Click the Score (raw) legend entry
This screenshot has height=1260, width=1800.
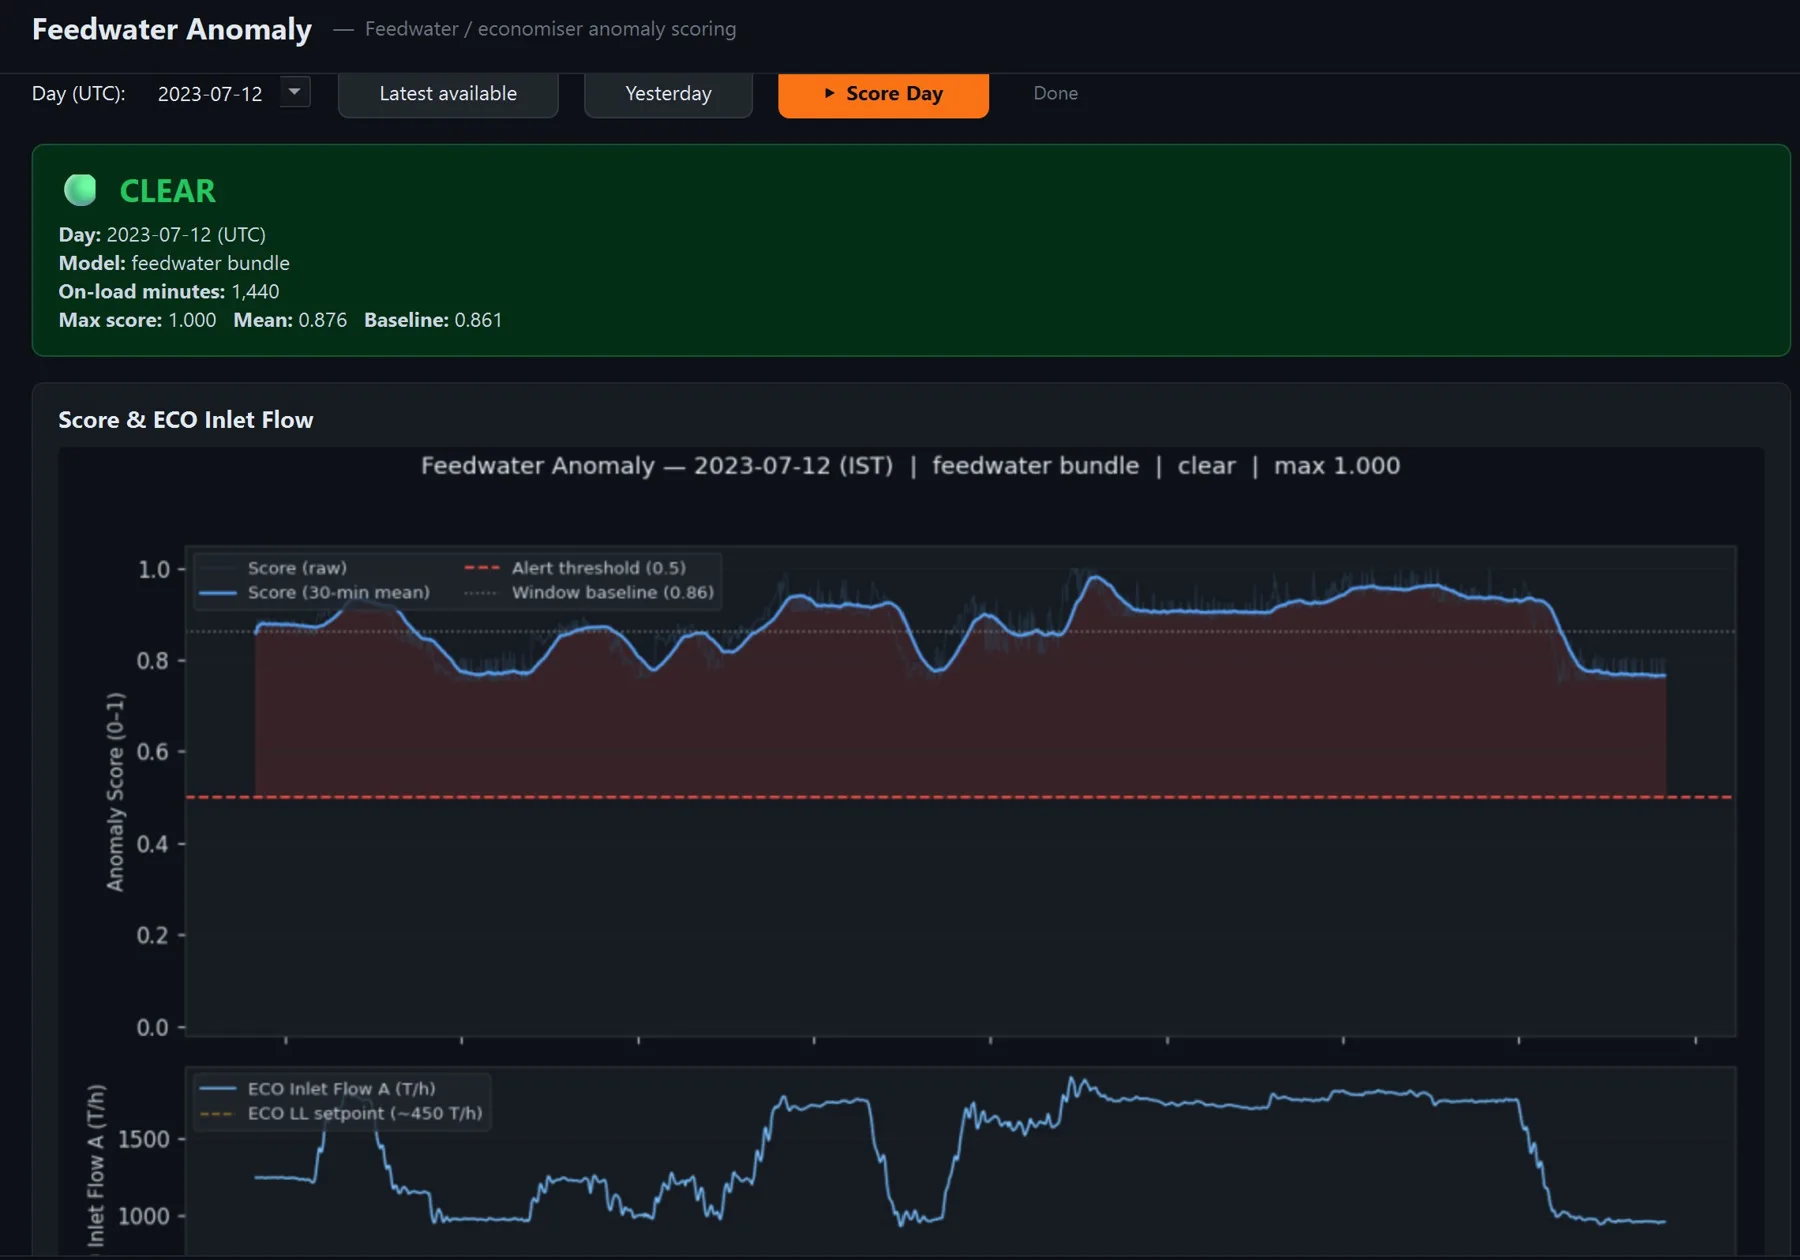[x=273, y=568]
